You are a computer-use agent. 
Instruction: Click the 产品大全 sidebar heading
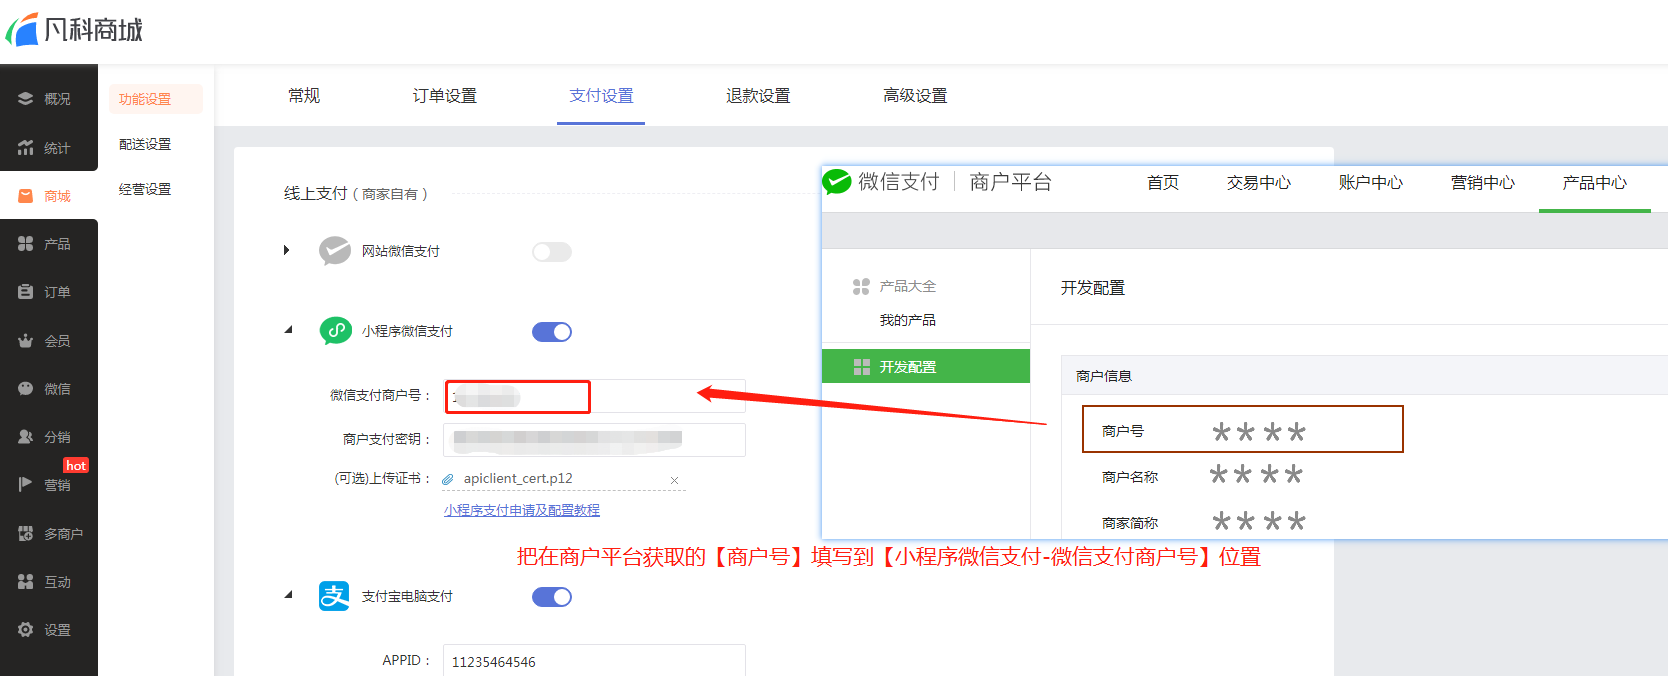click(908, 286)
